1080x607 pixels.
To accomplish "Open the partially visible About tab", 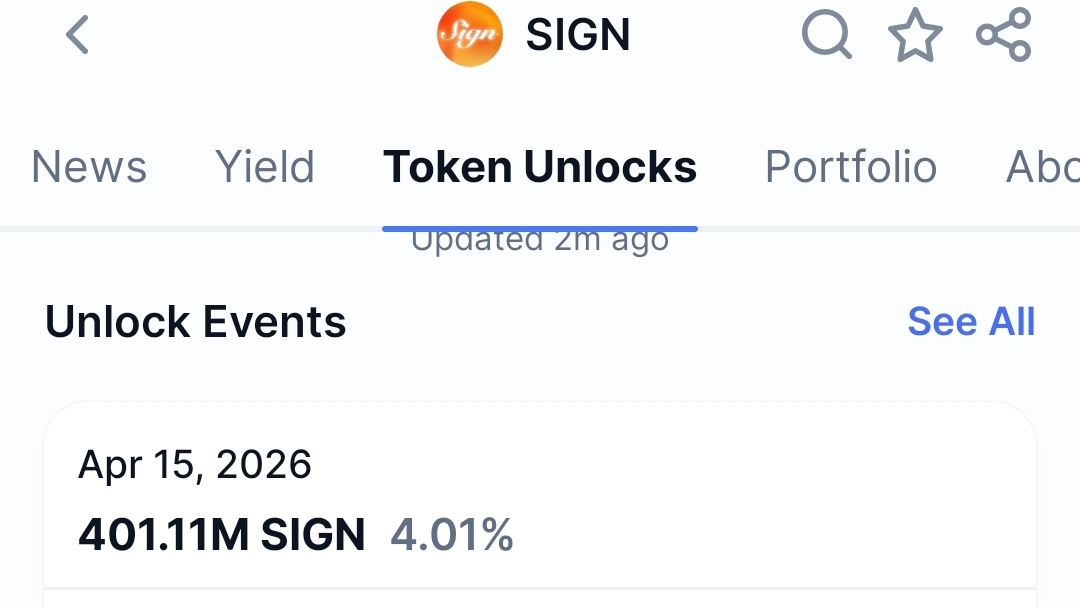I will click(1043, 167).
